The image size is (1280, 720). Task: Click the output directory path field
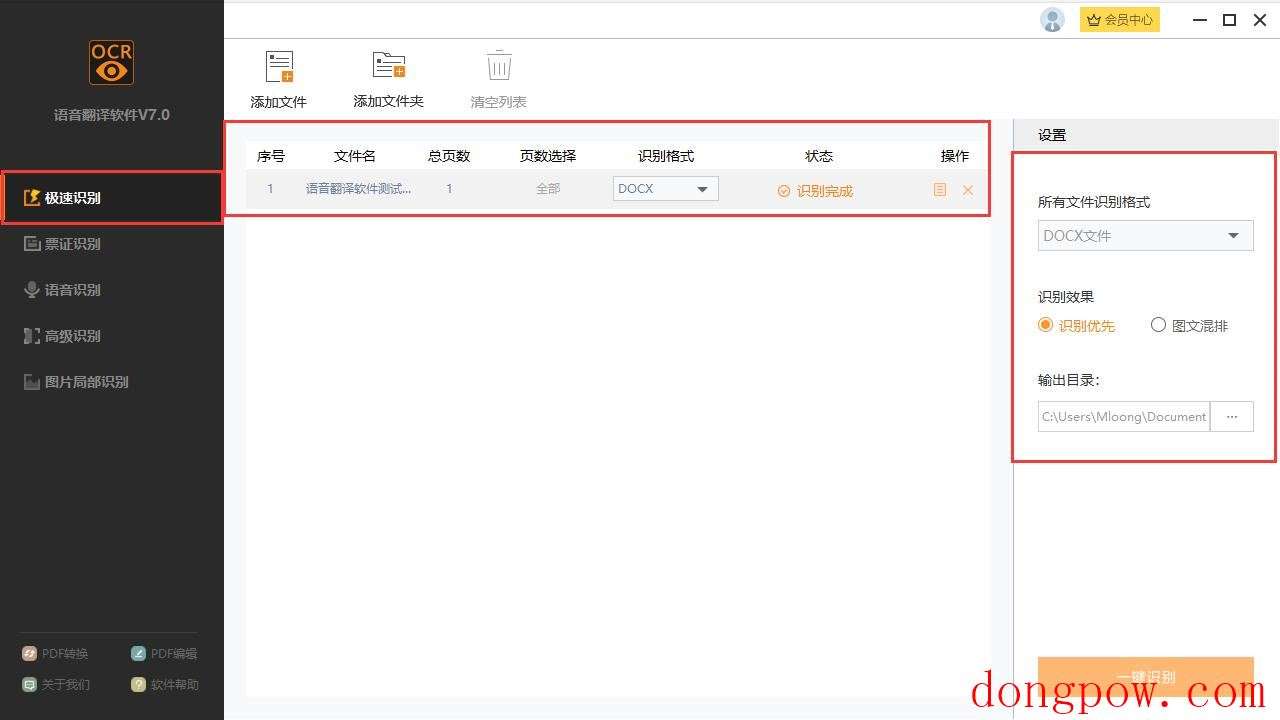(1124, 417)
